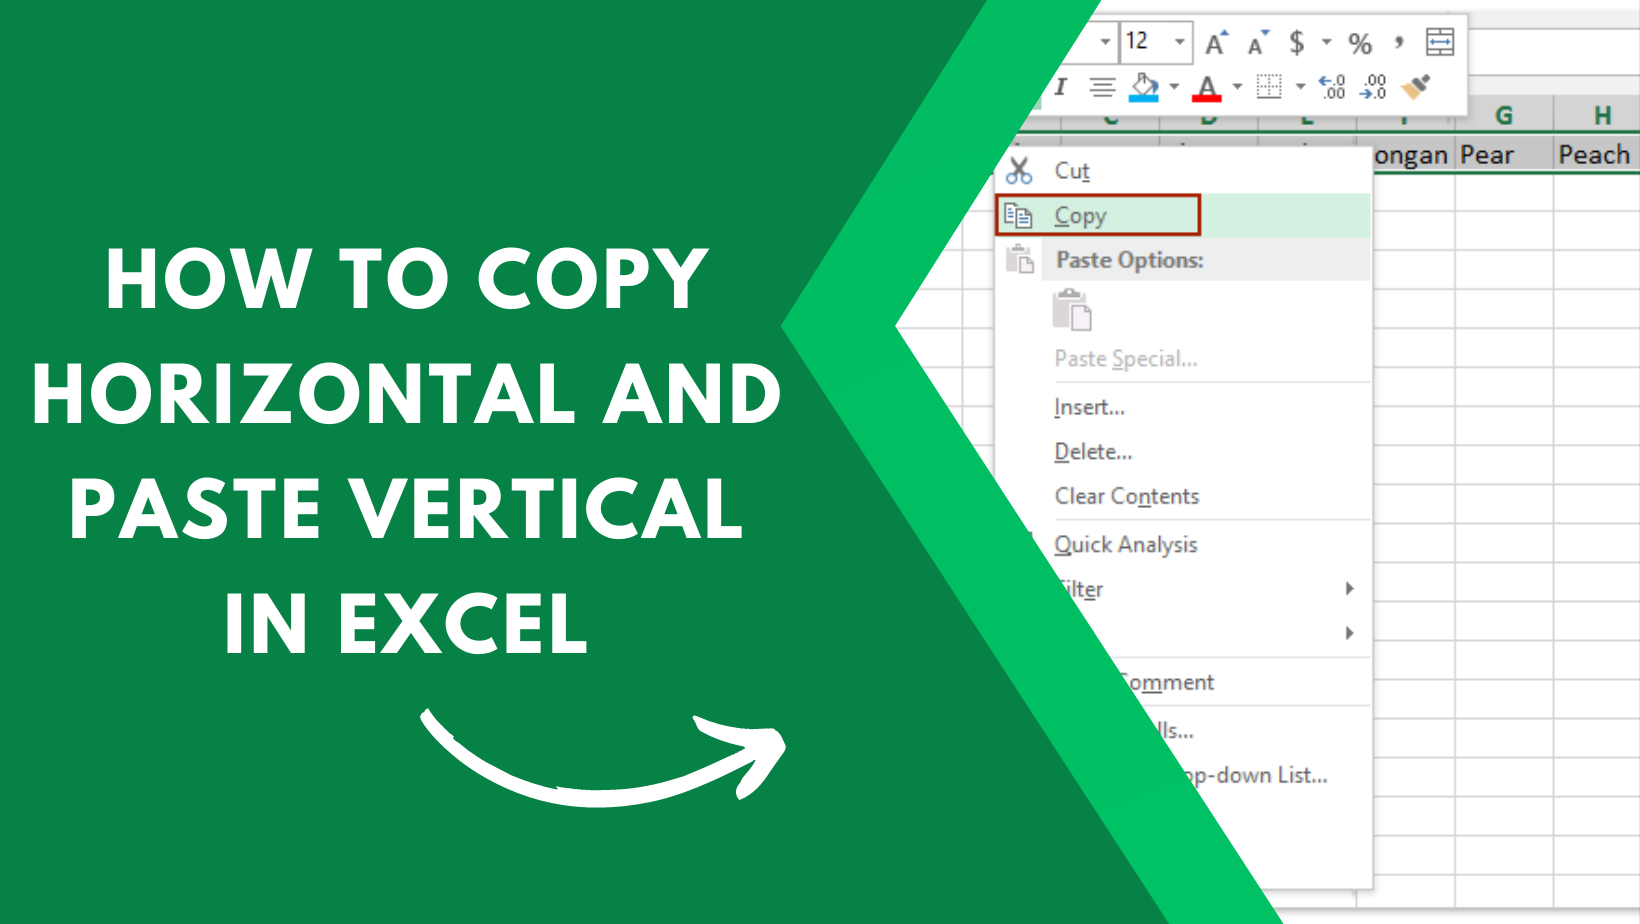Open the Fill Color dropdown arrow
The image size is (1640, 924).
point(1174,87)
